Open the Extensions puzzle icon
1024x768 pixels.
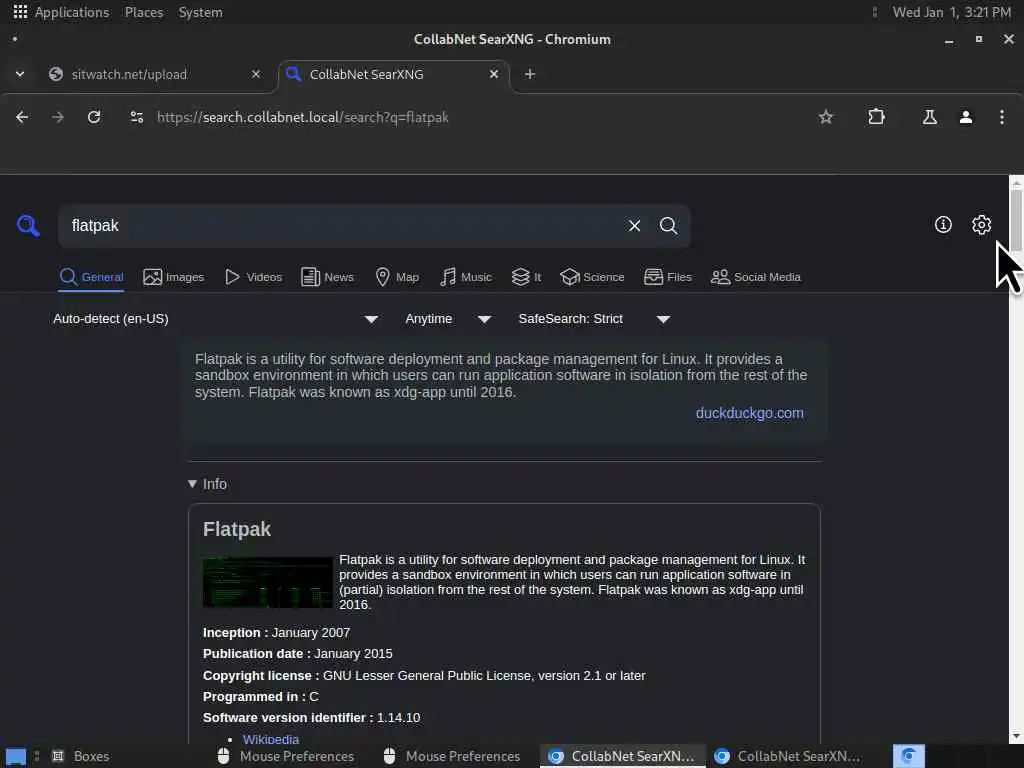coord(876,117)
